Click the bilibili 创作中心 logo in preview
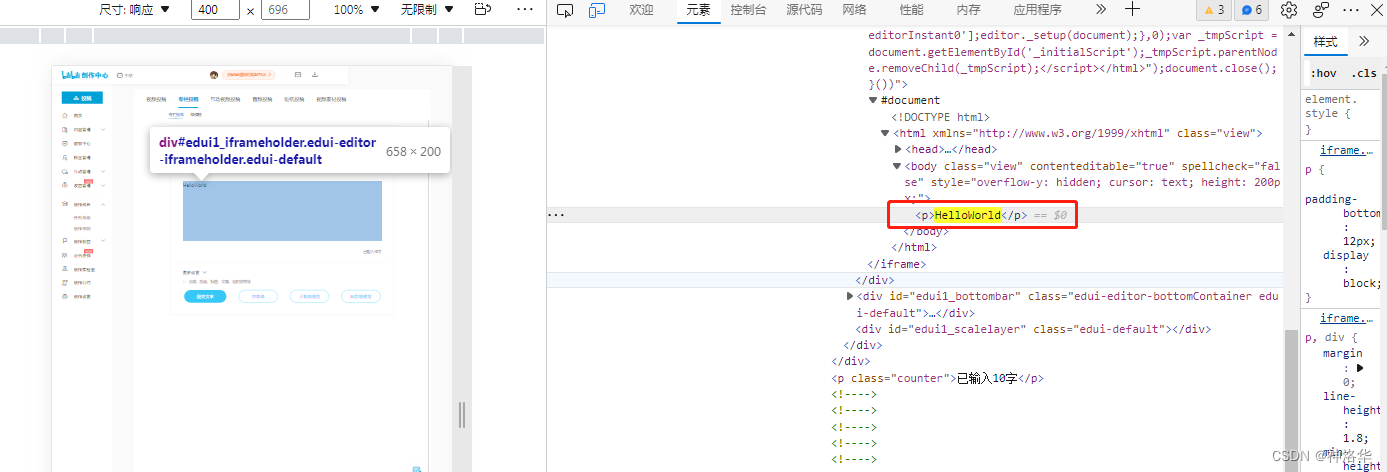The image size is (1387, 472). tap(84, 74)
